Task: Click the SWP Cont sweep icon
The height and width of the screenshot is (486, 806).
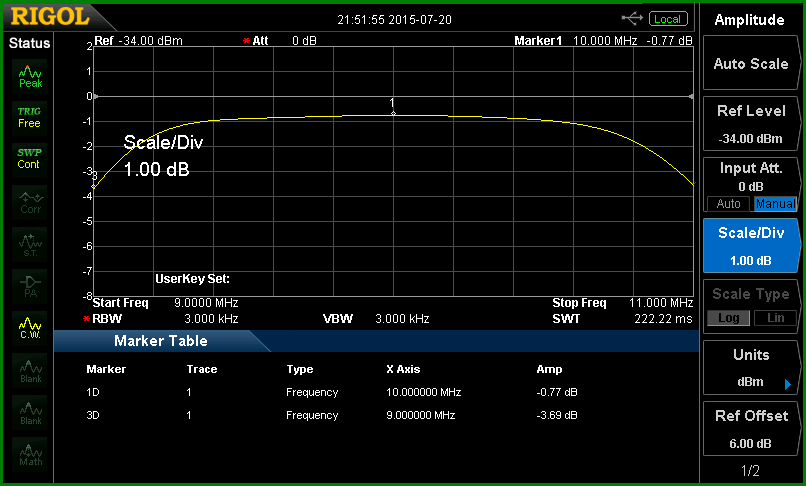Action: (x=30, y=159)
